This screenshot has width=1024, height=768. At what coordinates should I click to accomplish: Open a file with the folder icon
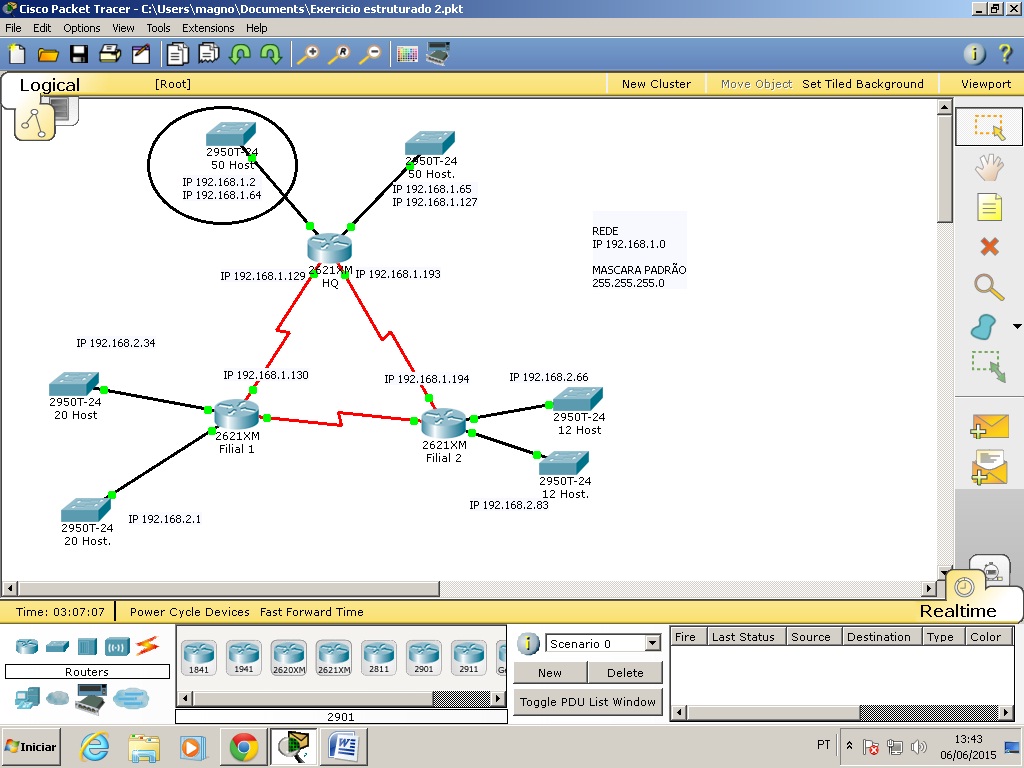48,54
